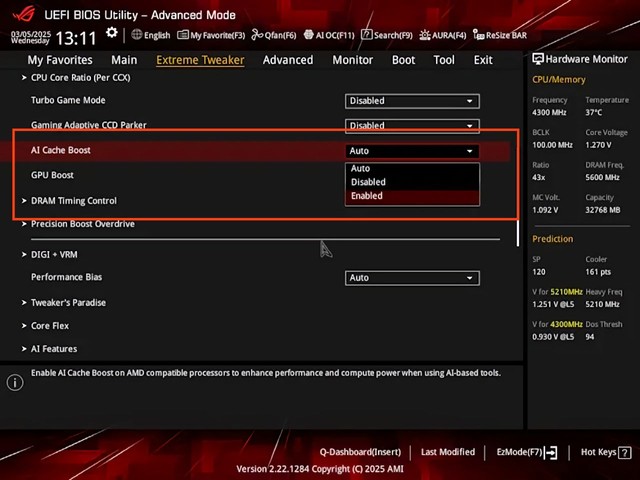The image size is (640, 480).
Task: Open Turbo Game Mode dropdown
Action: tap(412, 101)
